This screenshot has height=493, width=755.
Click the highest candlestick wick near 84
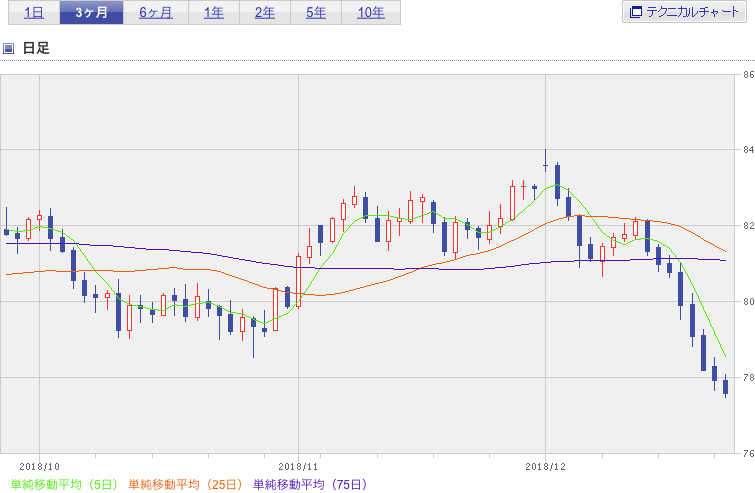coord(546,160)
